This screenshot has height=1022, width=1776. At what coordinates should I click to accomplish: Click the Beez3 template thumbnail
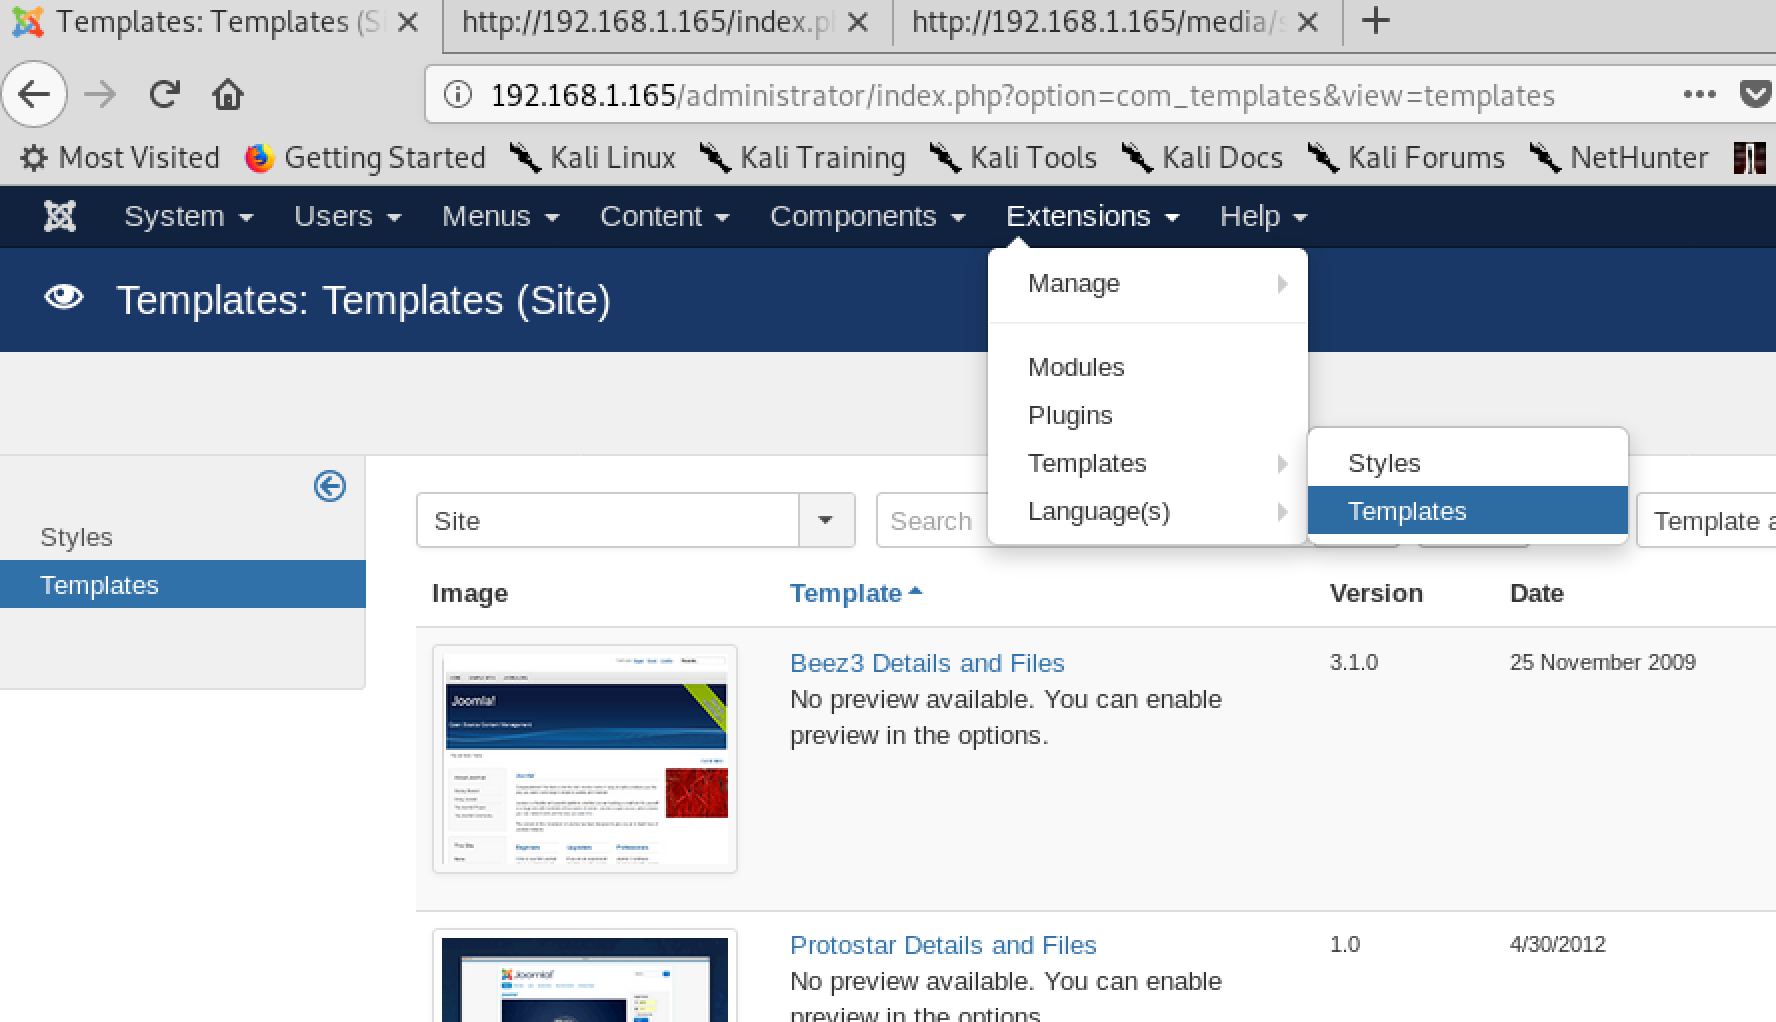585,759
